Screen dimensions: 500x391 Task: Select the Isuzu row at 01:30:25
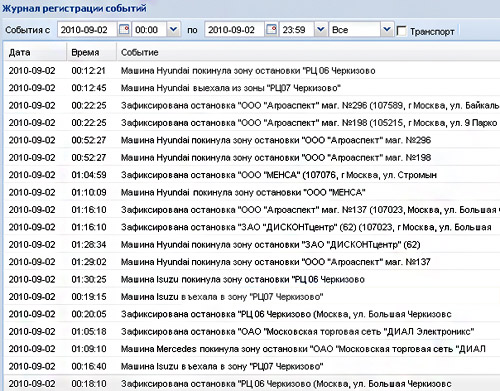[252, 279]
